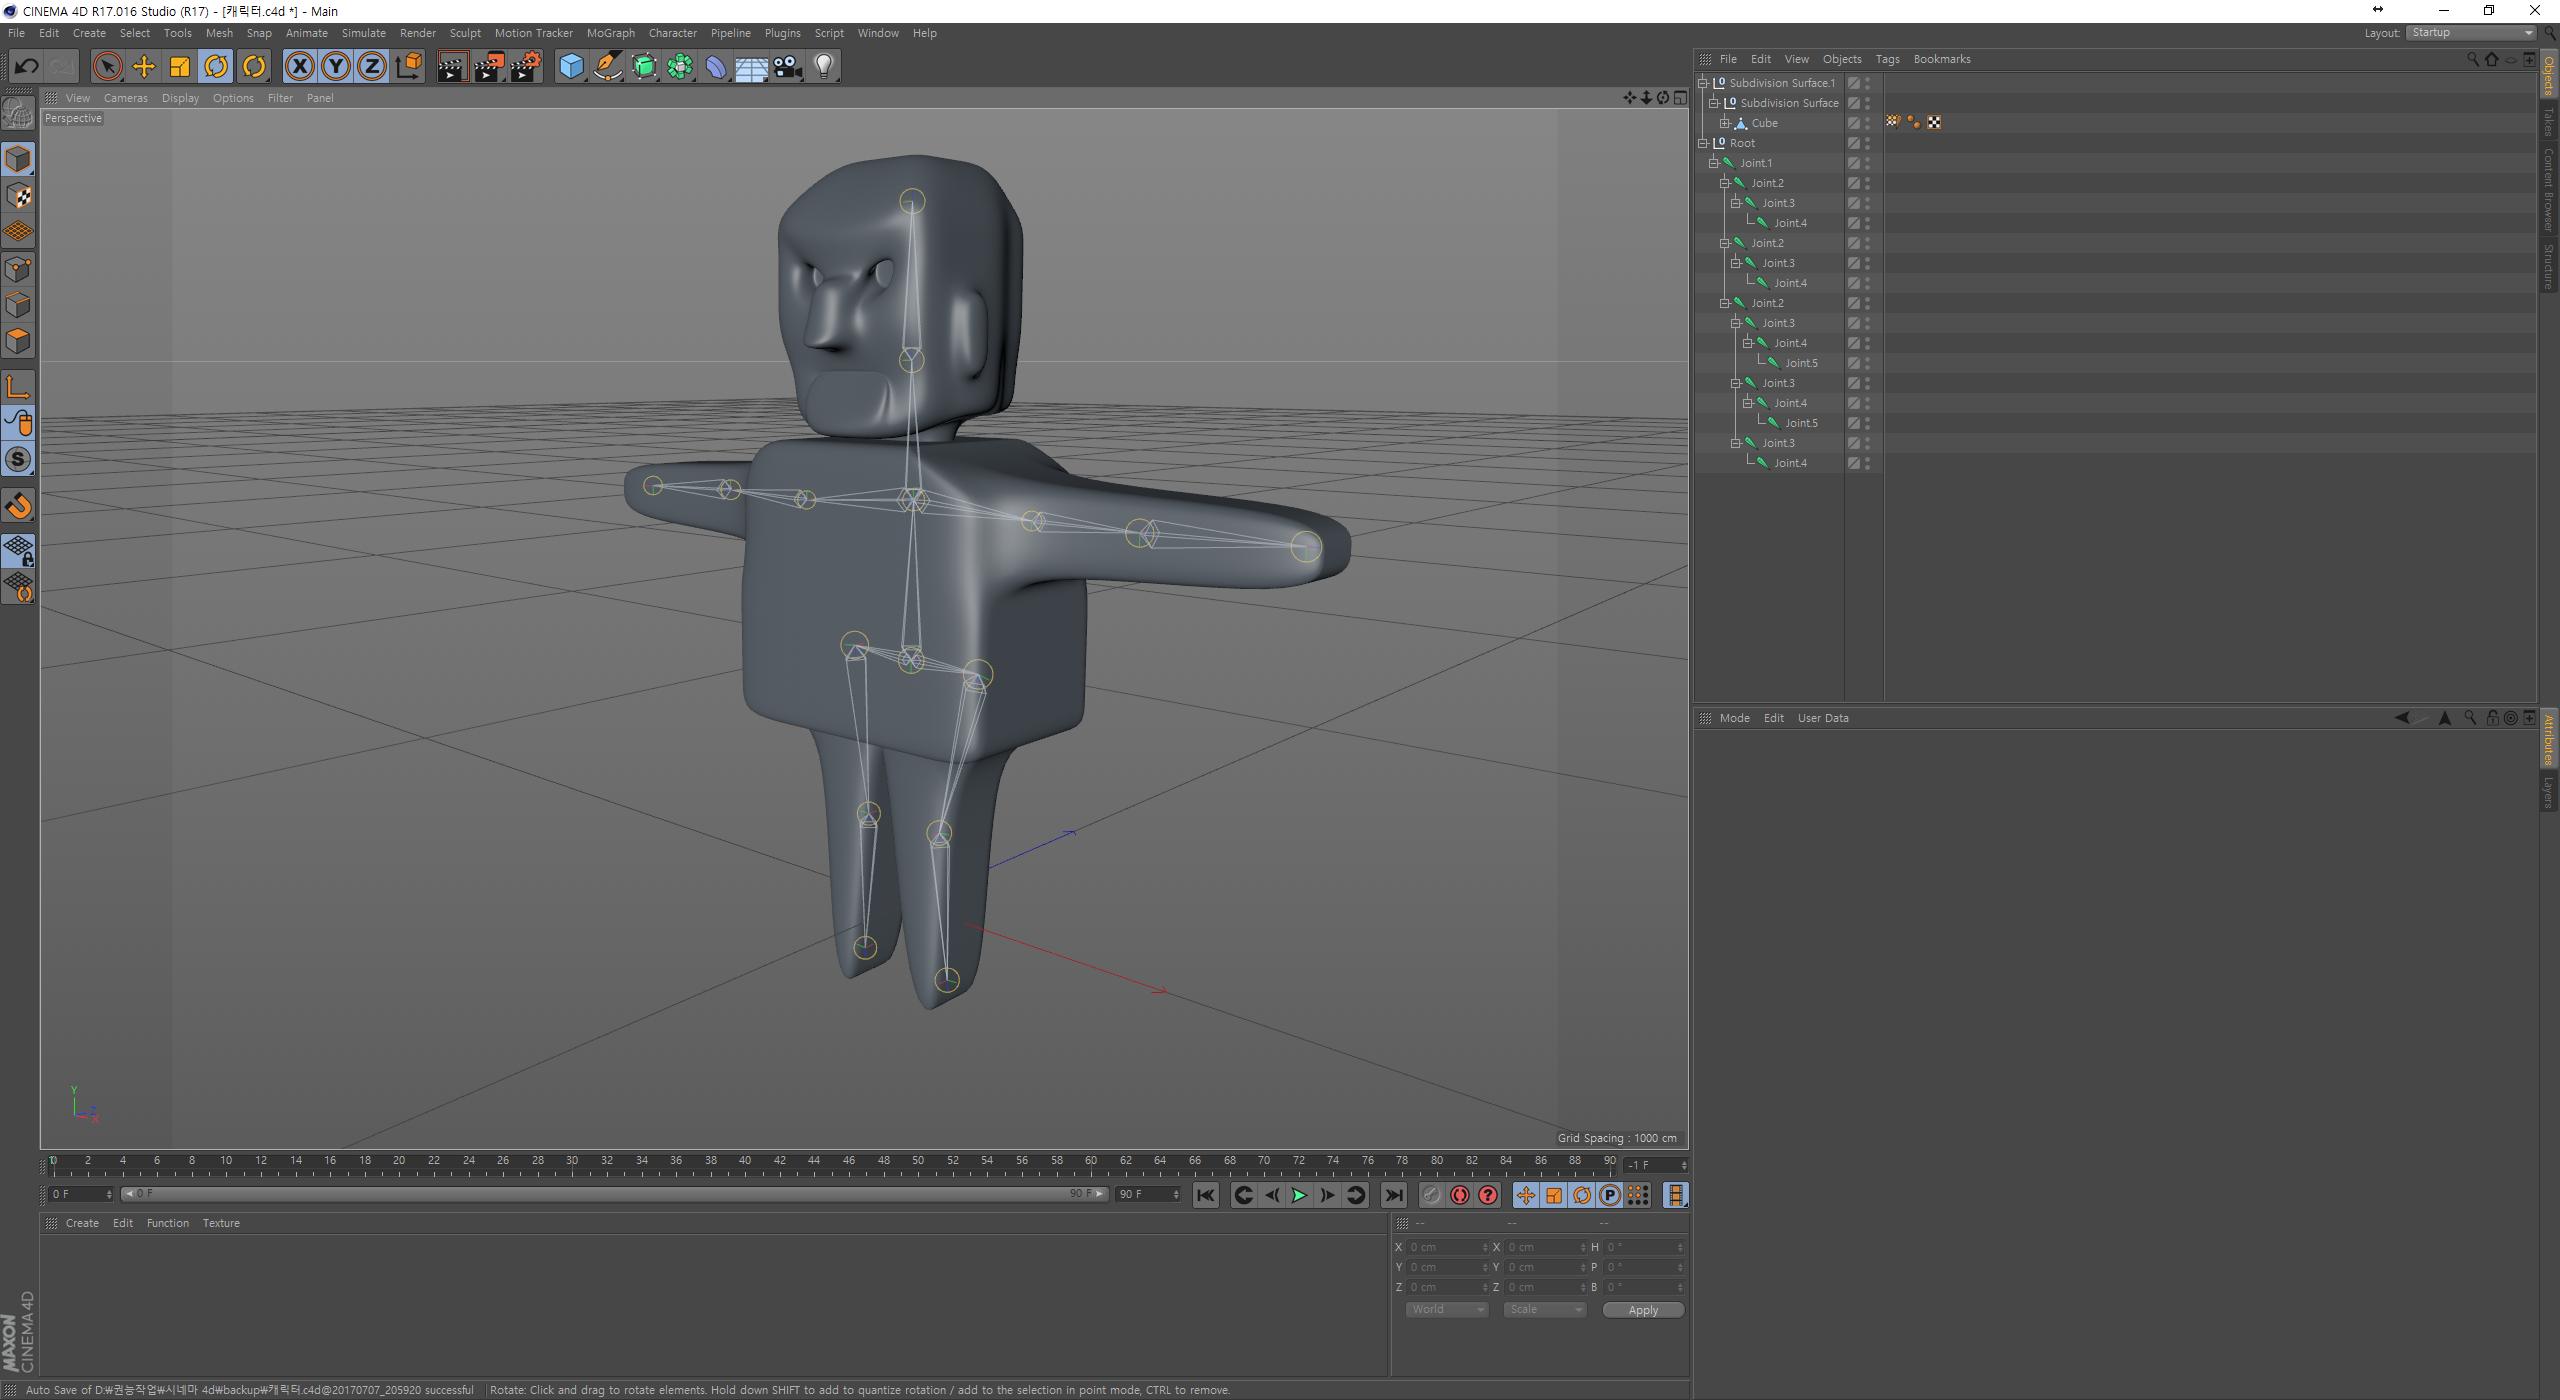This screenshot has width=2560, height=1400.
Task: Toggle Point Level Animation recording
Action: pyautogui.click(x=1637, y=1195)
